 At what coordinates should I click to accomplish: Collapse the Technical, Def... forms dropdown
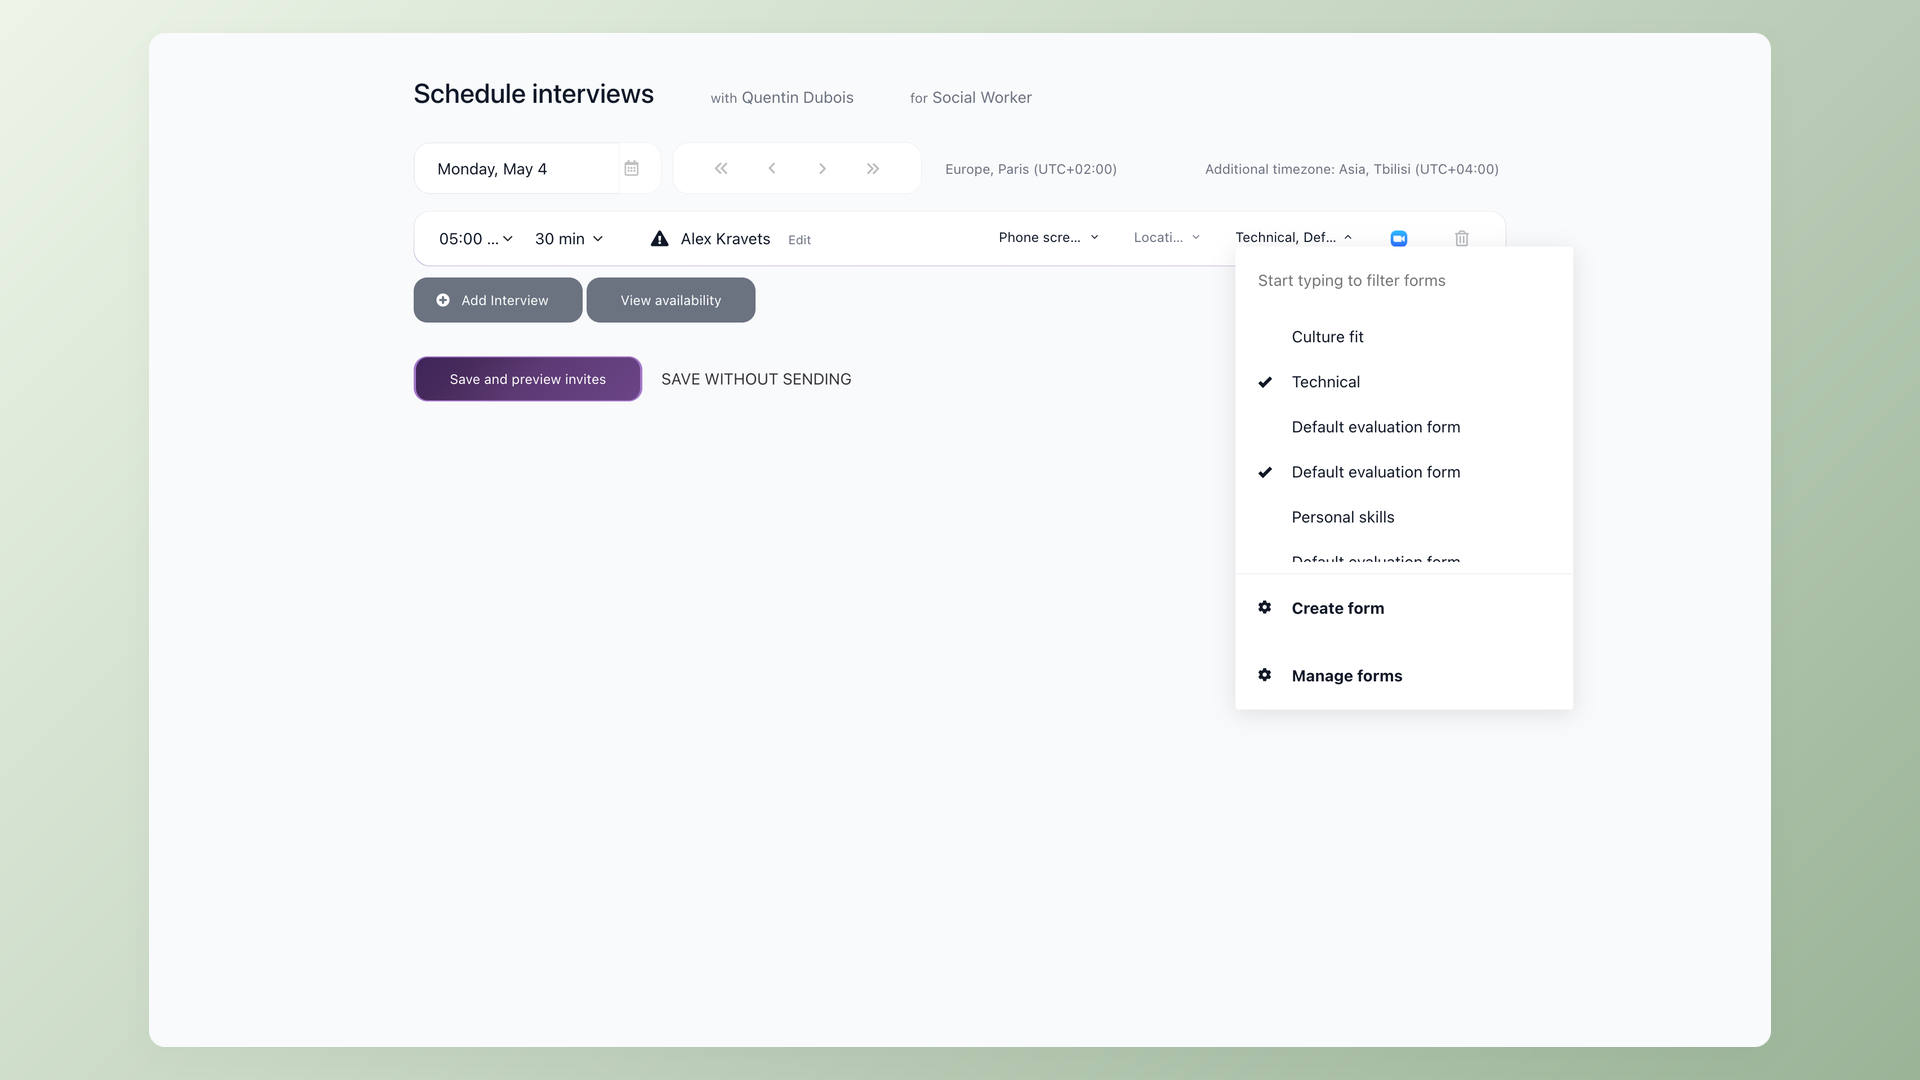point(1294,237)
